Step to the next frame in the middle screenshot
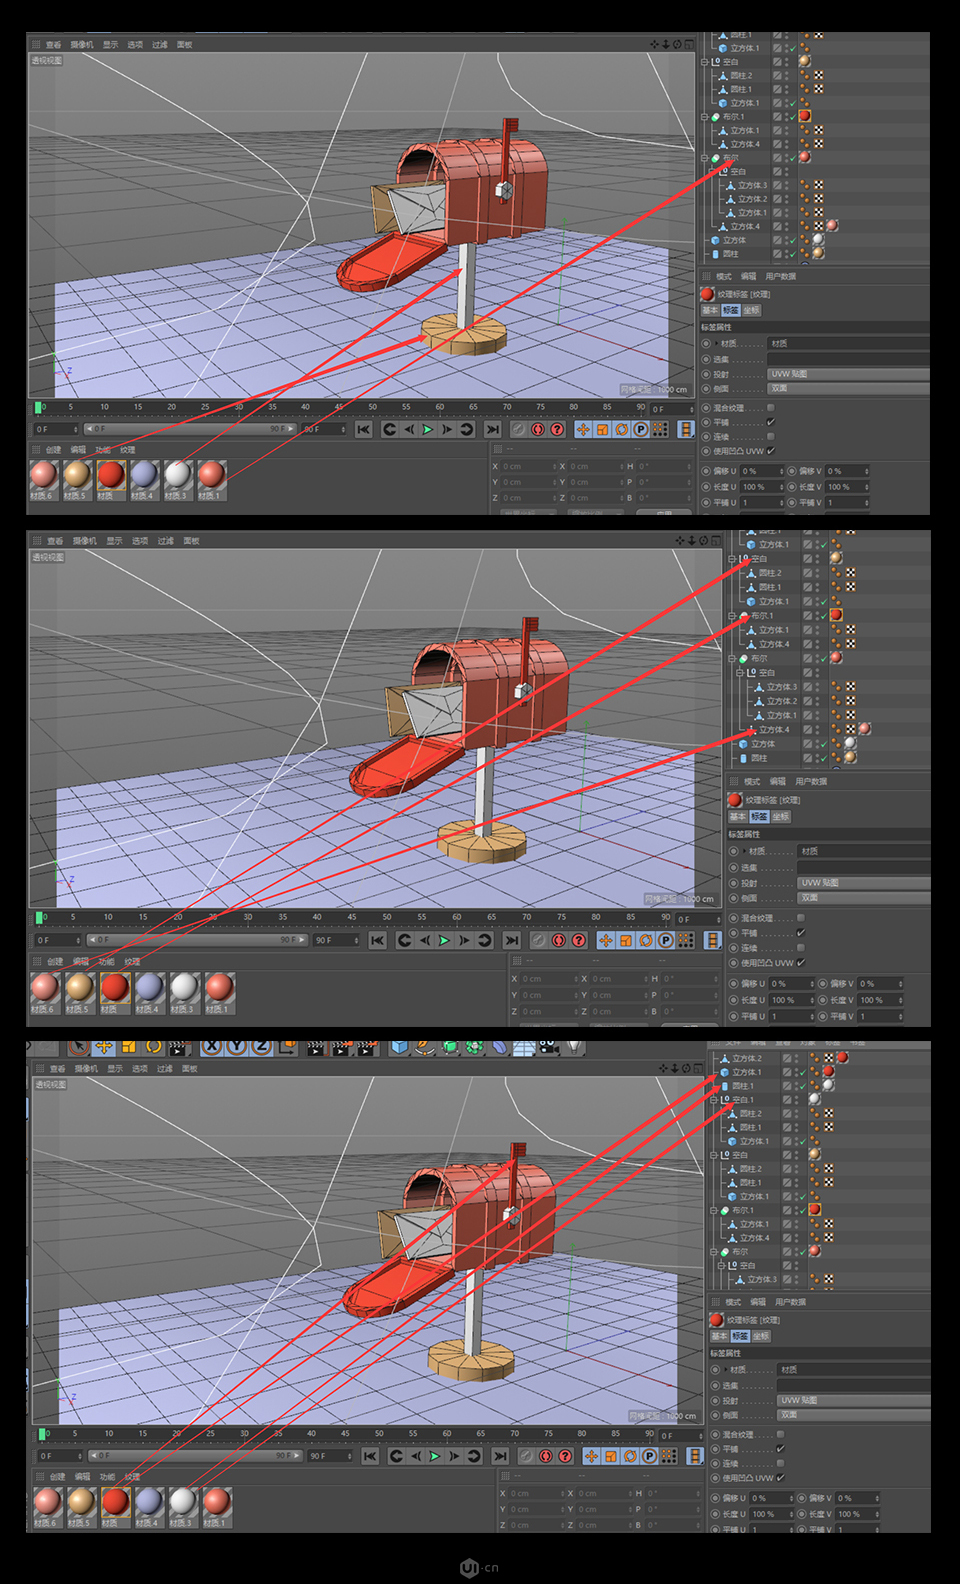Viewport: 960px width, 1584px height. (464, 940)
